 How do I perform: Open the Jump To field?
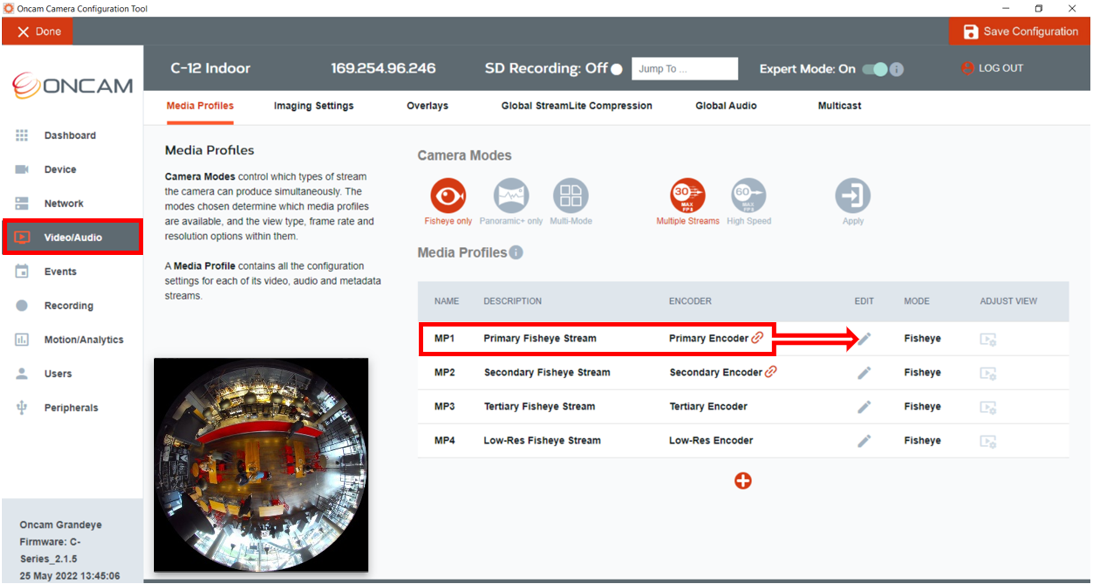tap(685, 69)
